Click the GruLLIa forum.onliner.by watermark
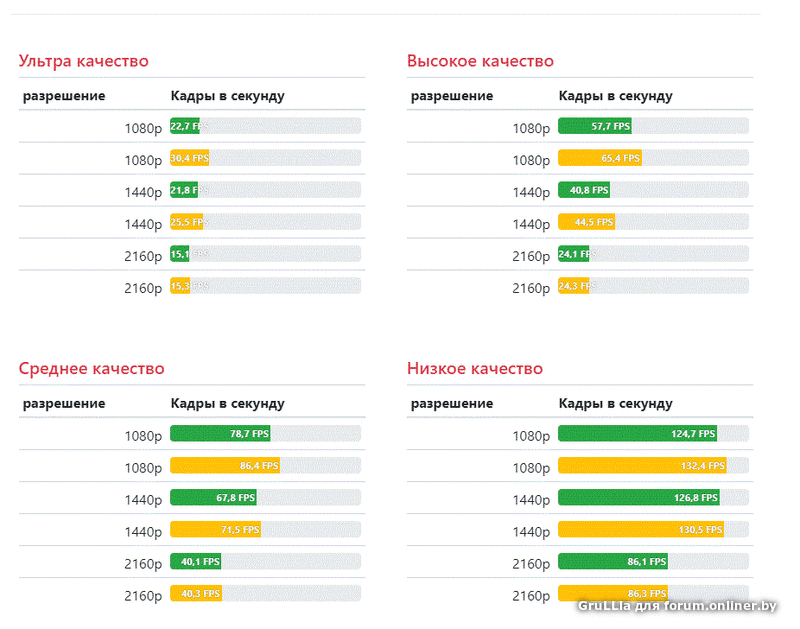The width and height of the screenshot is (800, 629). (677, 606)
